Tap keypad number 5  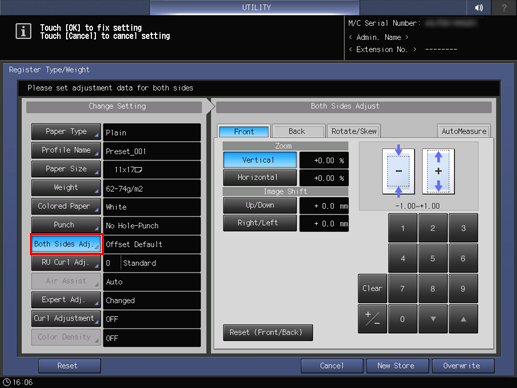click(x=433, y=258)
